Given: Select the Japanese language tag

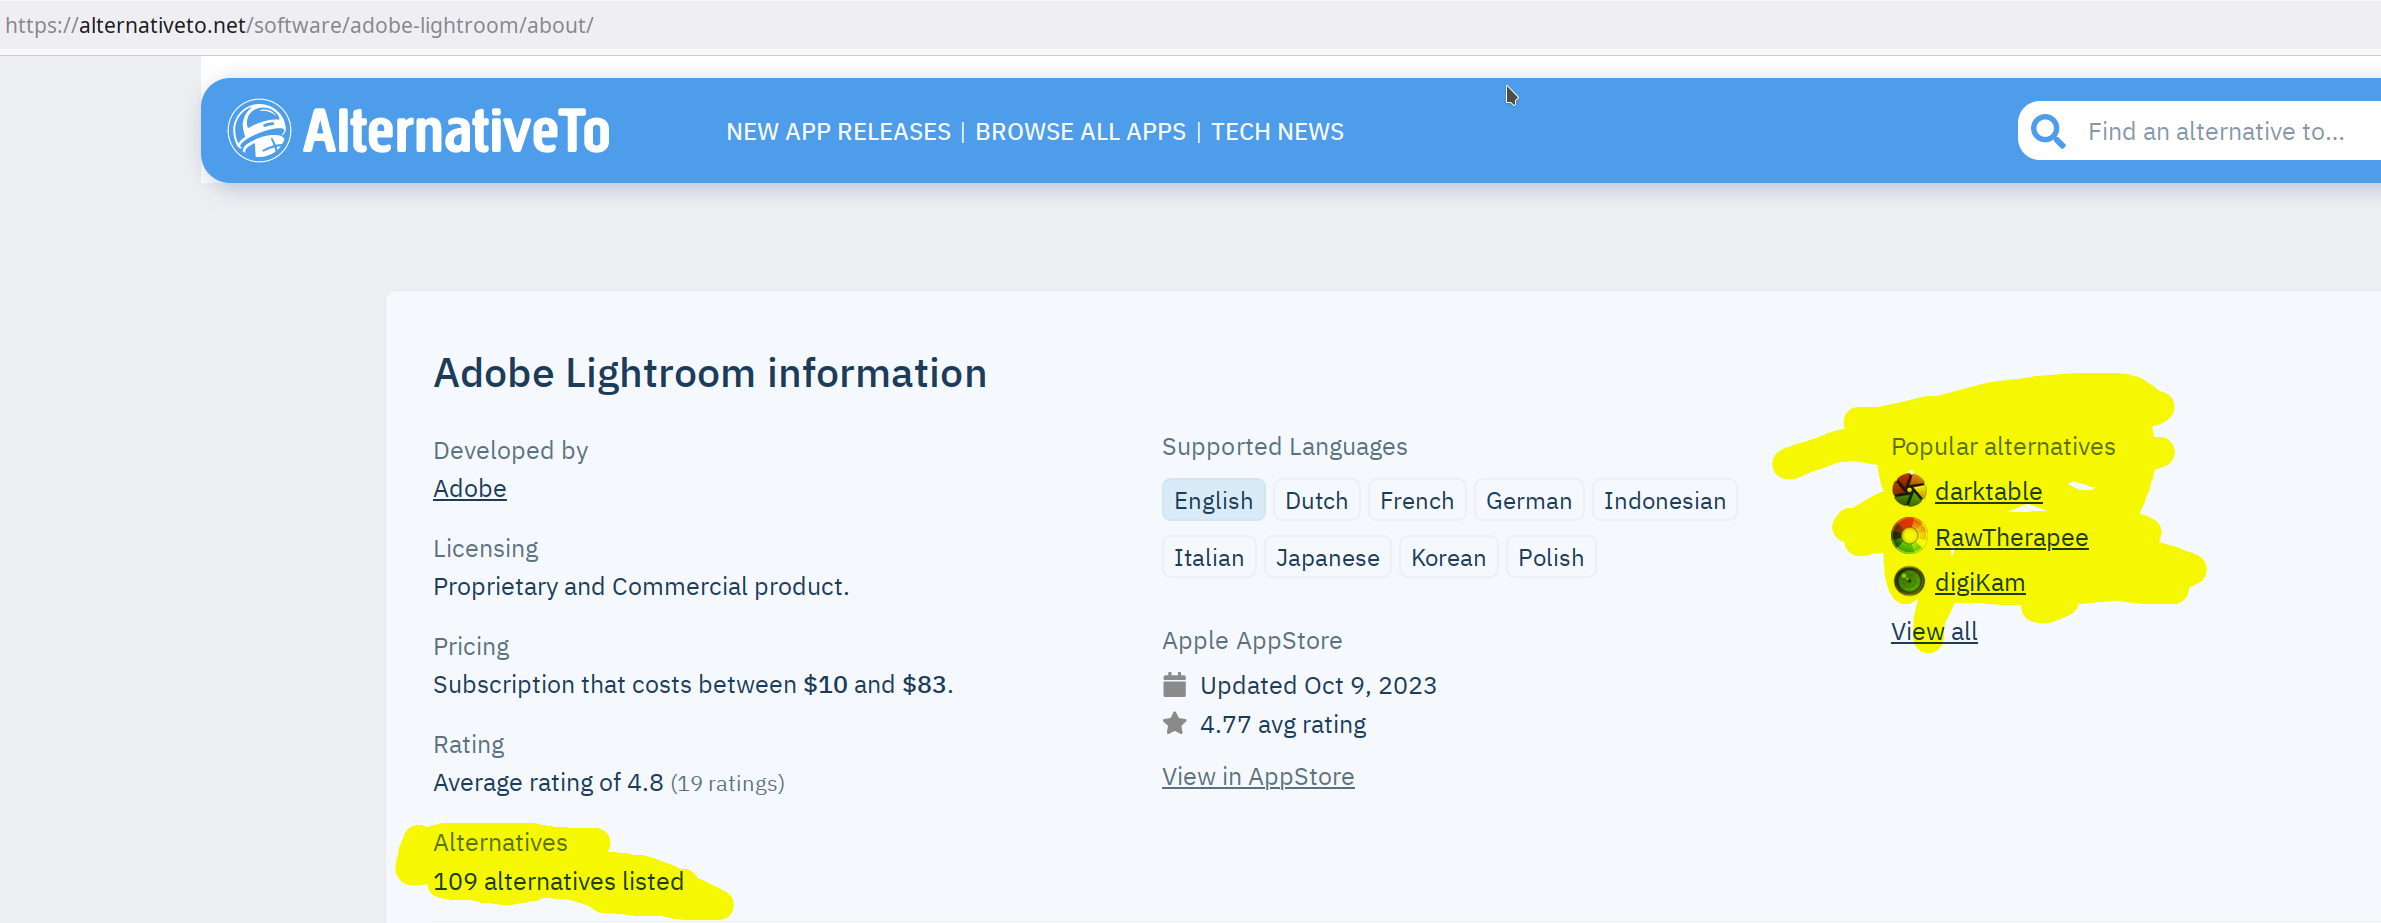Looking at the screenshot, I should (x=1327, y=558).
